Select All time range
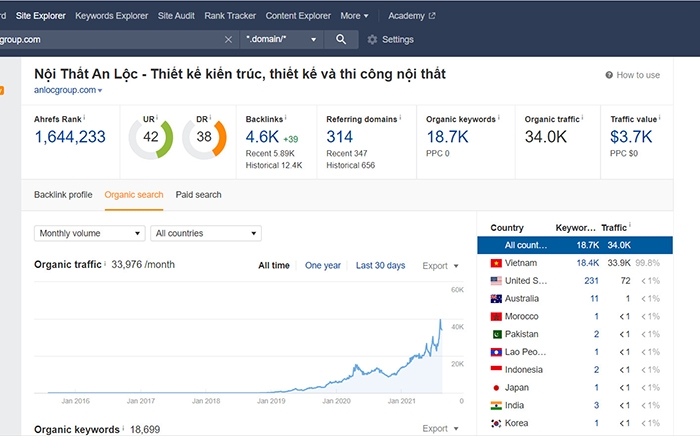 tap(274, 266)
